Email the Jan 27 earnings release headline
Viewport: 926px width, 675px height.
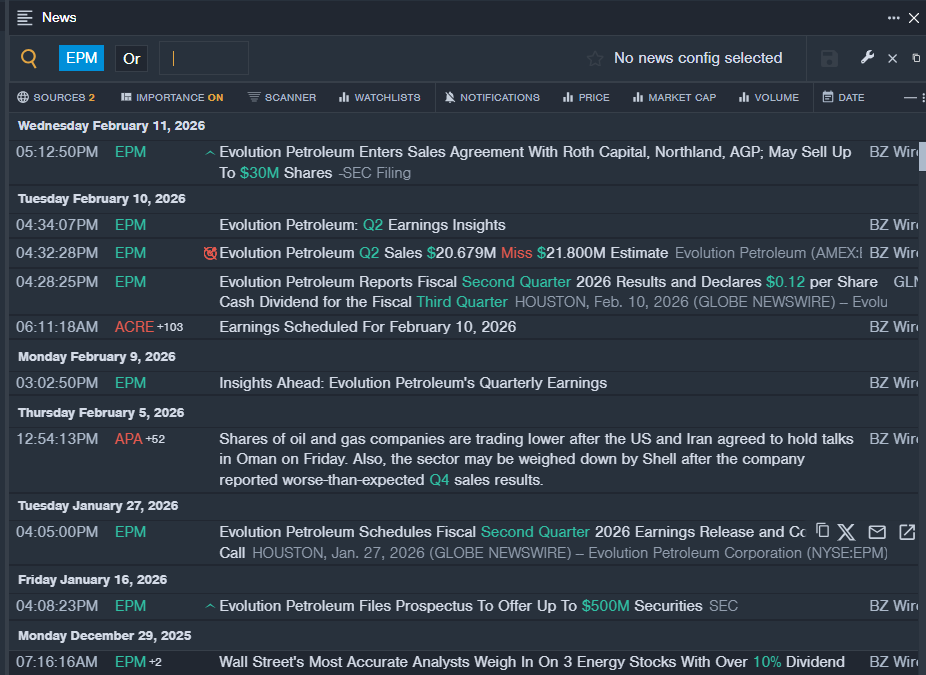(877, 532)
